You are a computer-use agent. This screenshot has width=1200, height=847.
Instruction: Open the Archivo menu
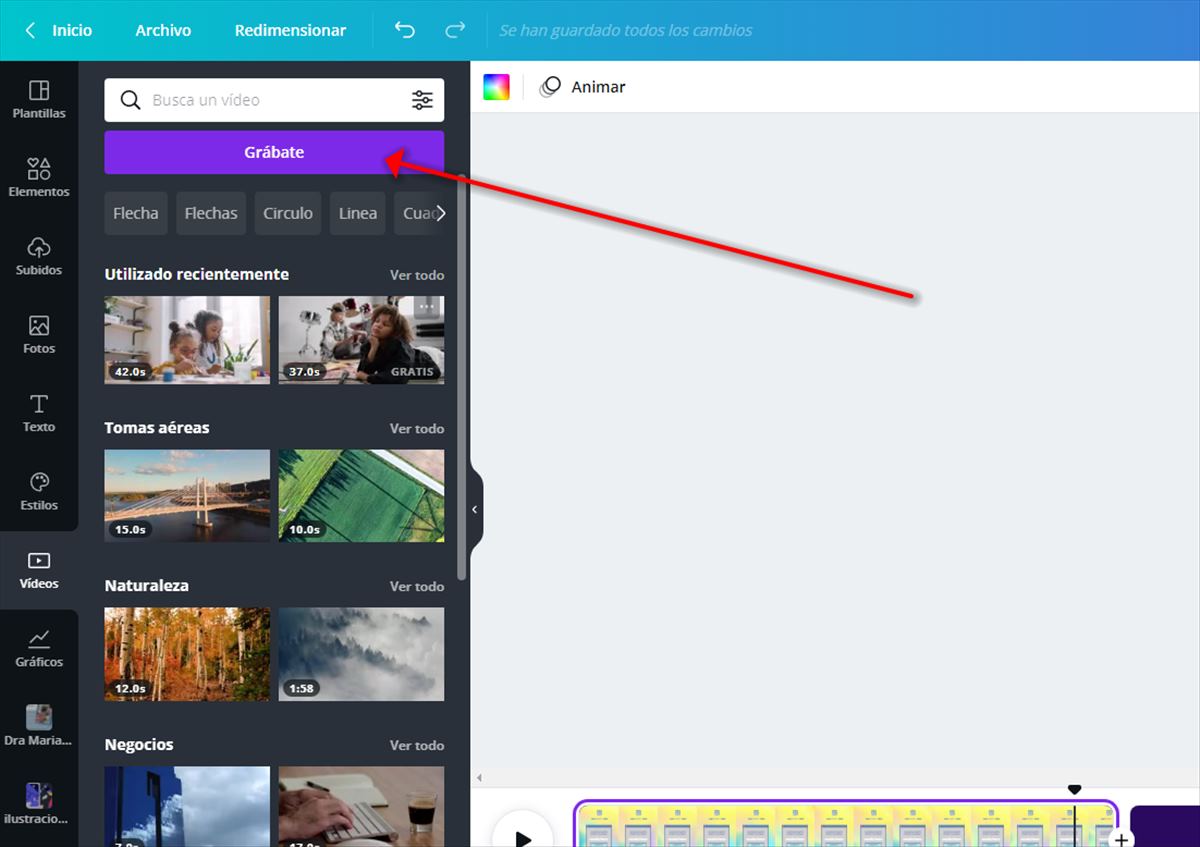163,30
